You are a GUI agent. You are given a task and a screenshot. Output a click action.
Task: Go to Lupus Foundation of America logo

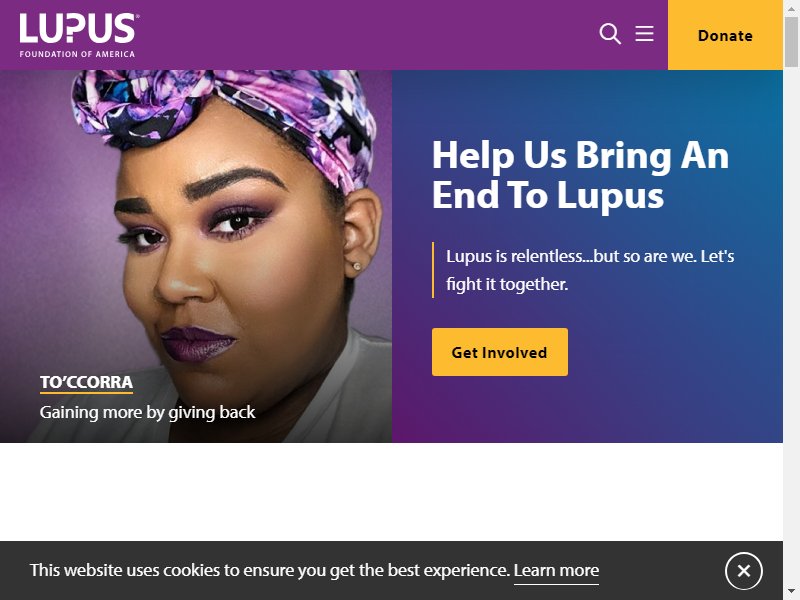[78, 35]
